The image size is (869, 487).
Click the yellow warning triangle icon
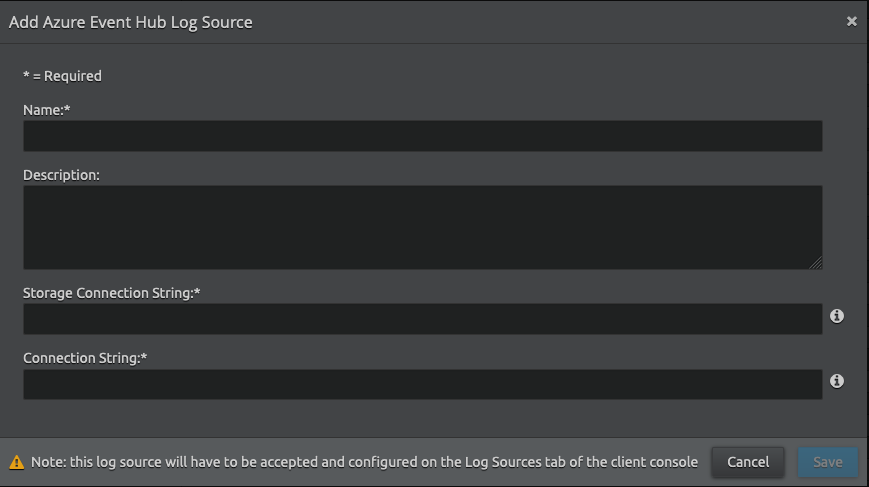click(17, 462)
